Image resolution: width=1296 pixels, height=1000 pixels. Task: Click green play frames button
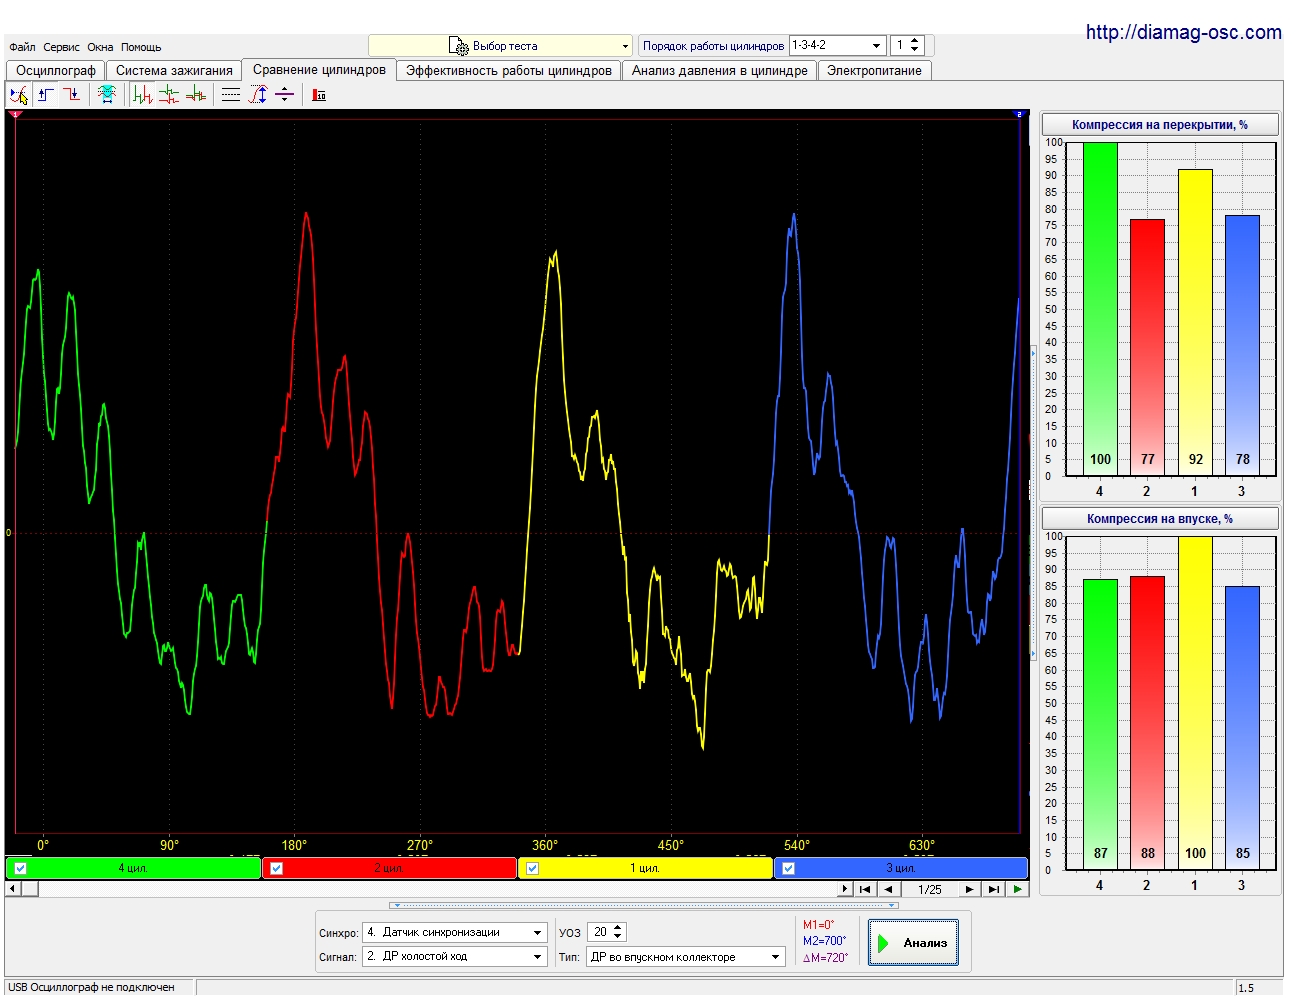(x=1018, y=889)
